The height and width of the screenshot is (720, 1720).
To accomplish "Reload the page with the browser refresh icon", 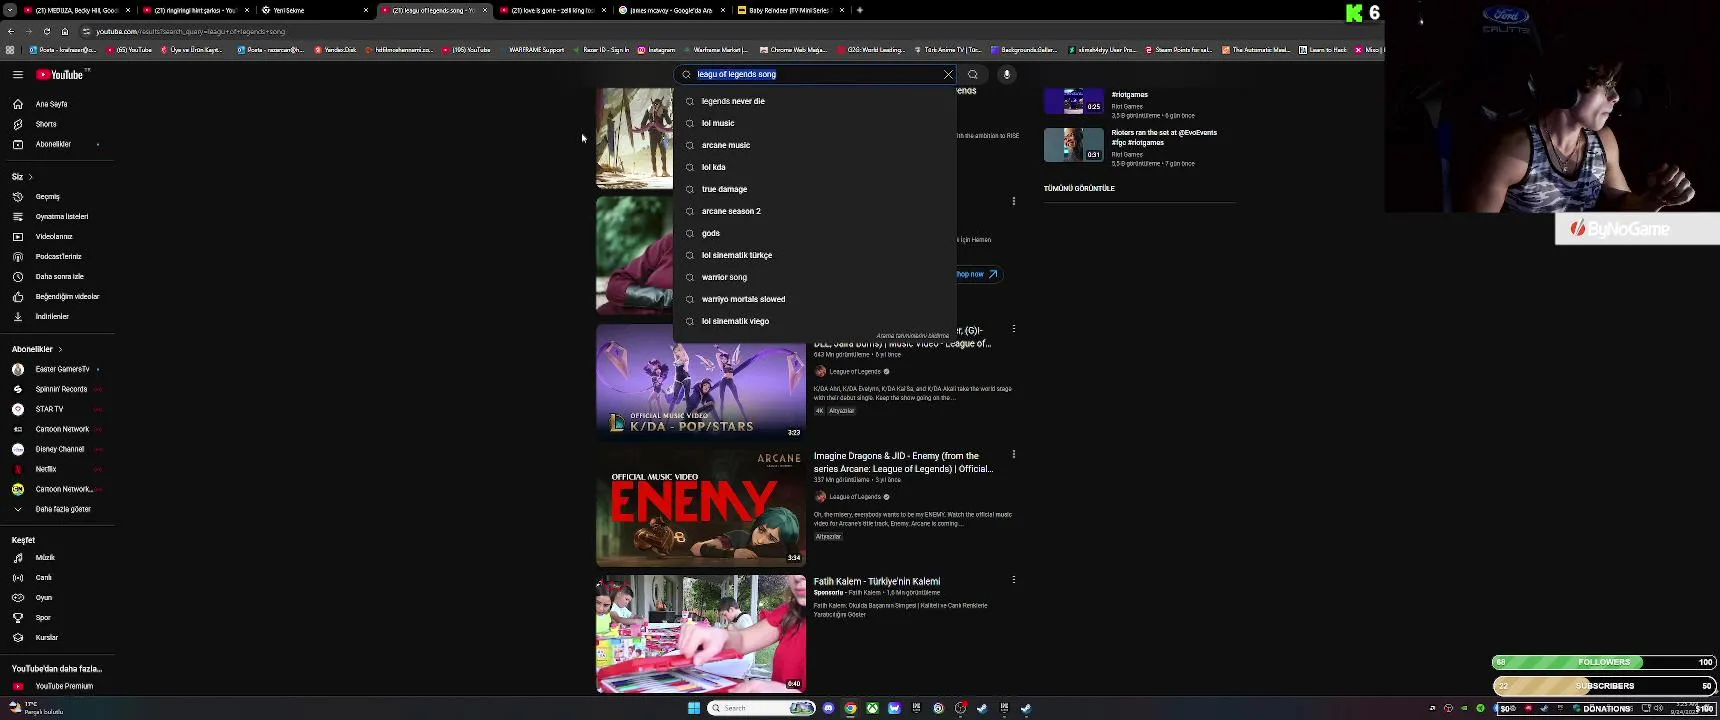I will click(x=47, y=31).
